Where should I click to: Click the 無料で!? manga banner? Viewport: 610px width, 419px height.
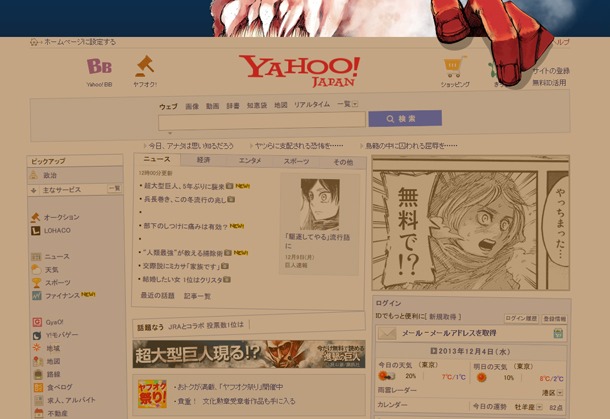[x=471, y=223]
